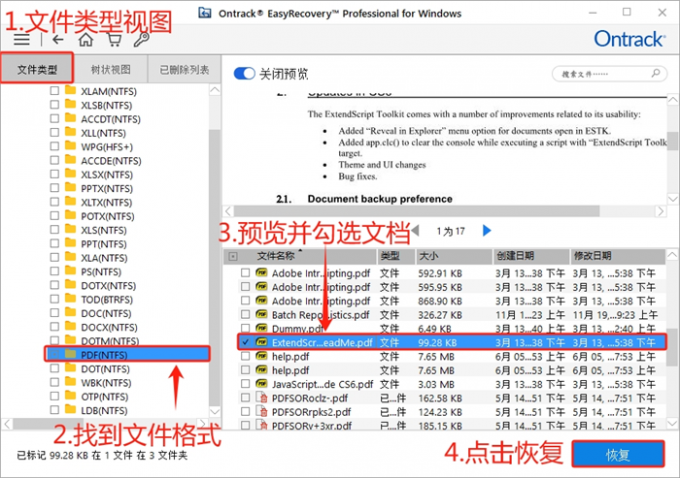Click the XLS(NTFS) folder icon
This screenshot has width=680, height=478.
coord(70,229)
